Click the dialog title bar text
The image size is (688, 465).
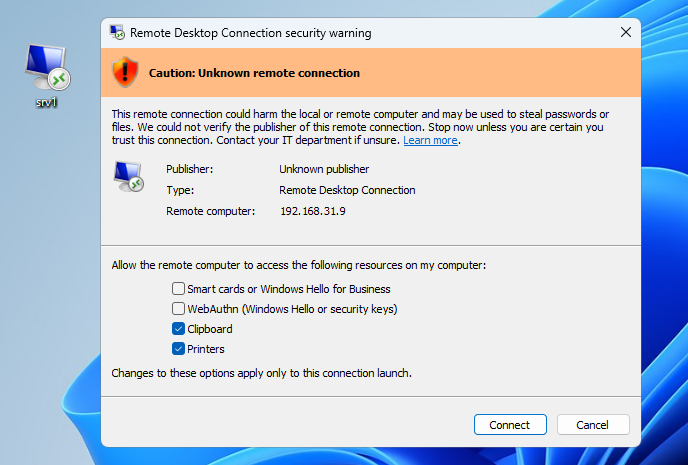click(250, 33)
